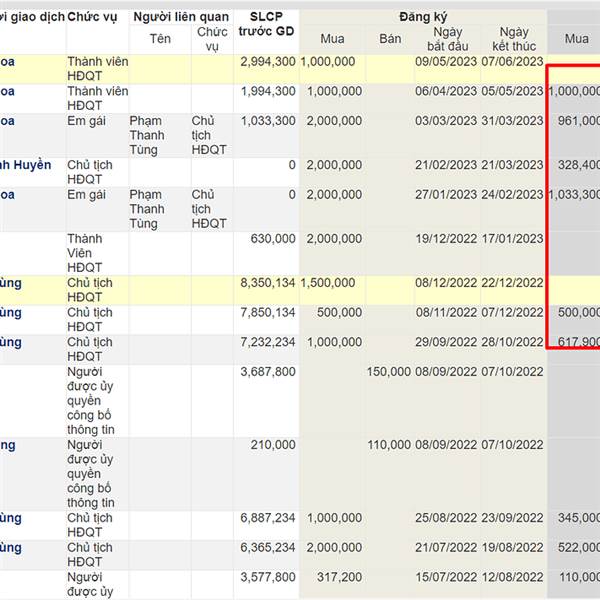Viewport: 600px width, 600px height.
Task: Select registered buy amount 317,200
Action: [339, 577]
